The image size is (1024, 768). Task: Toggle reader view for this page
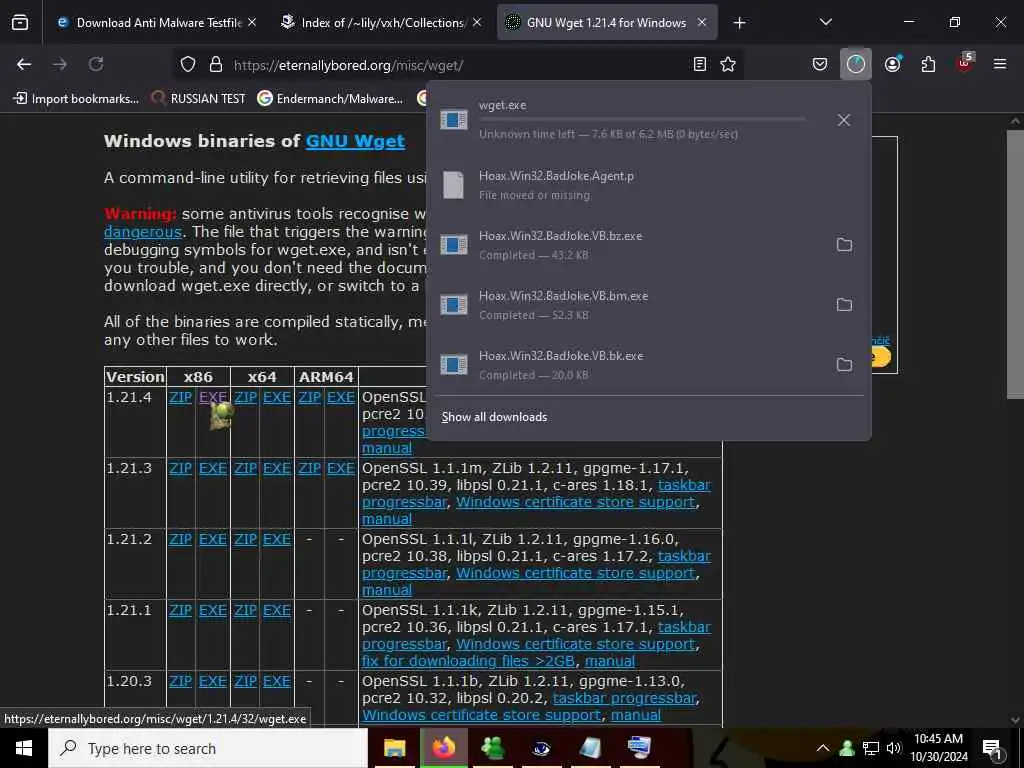(699, 64)
